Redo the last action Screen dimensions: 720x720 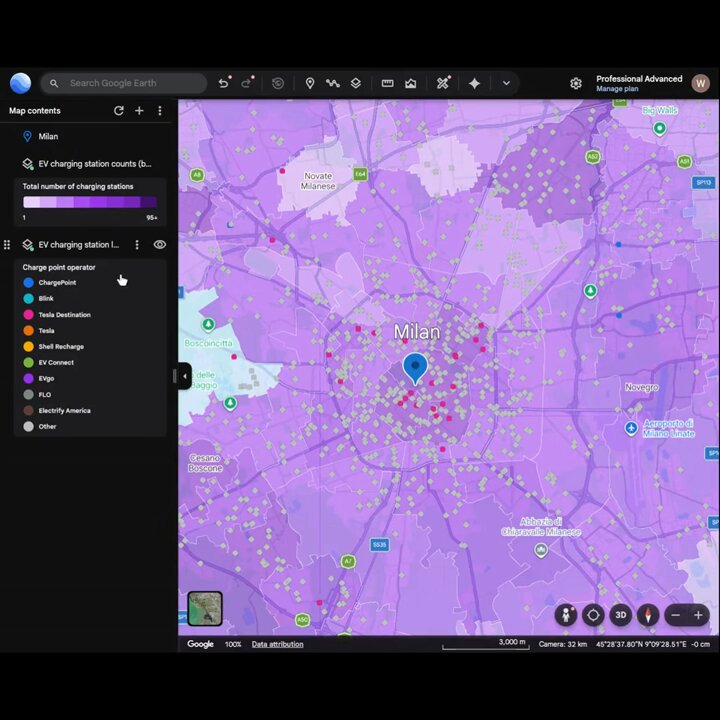[247, 83]
